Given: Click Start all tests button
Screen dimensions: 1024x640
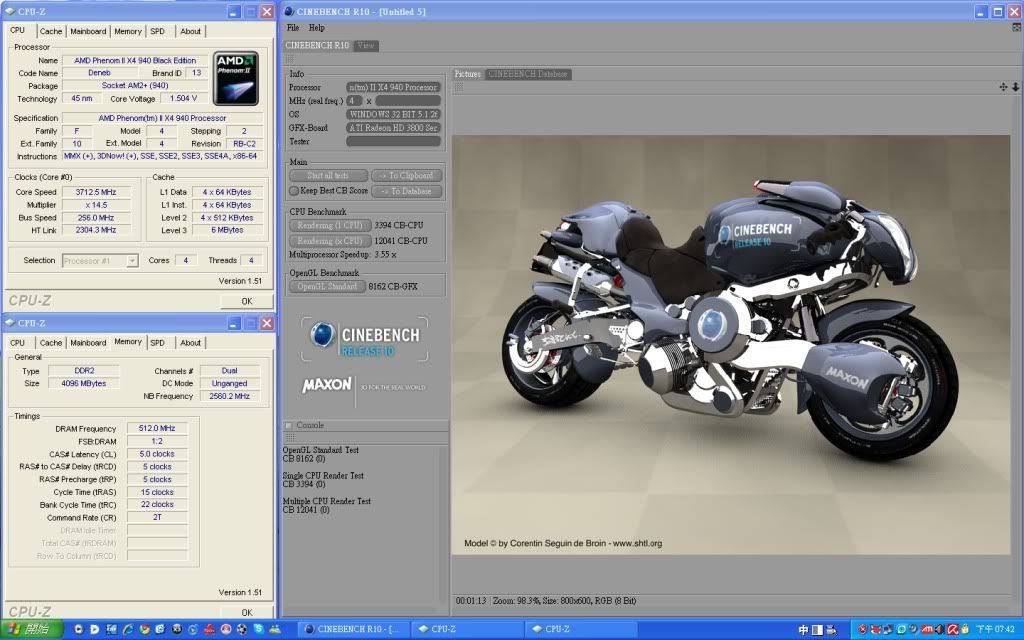Looking at the screenshot, I should coord(328,176).
